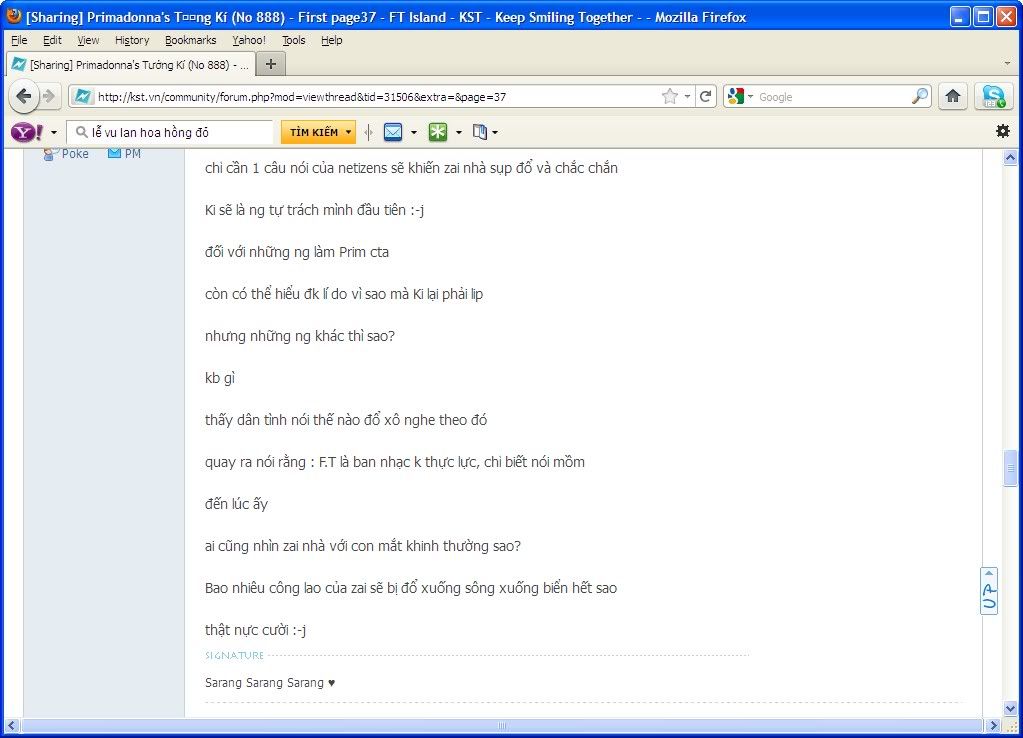Click the Yahoo toolbar separator grip
The height and width of the screenshot is (738, 1023).
369,132
